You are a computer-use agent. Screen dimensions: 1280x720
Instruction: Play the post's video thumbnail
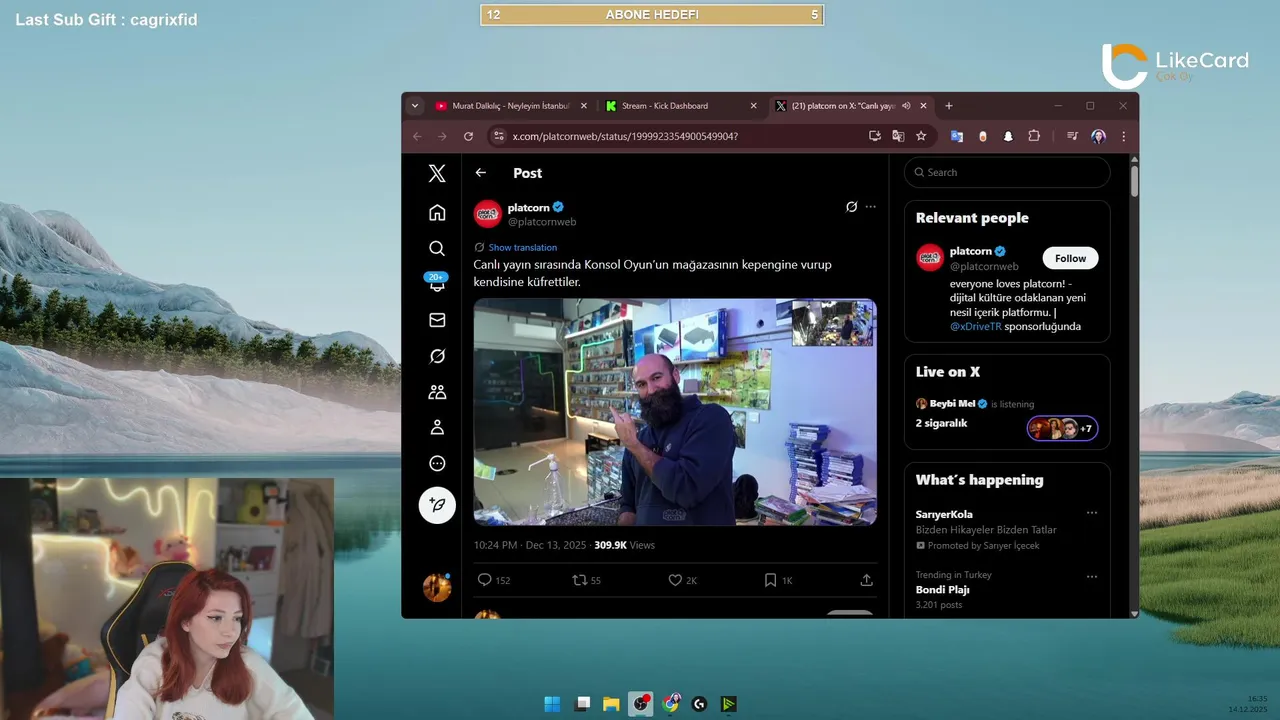click(675, 412)
